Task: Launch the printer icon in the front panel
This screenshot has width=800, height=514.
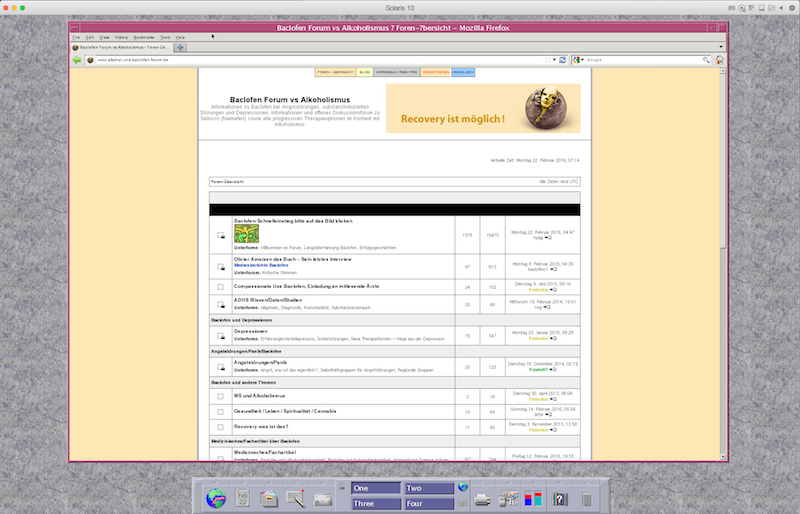Action: pos(482,498)
